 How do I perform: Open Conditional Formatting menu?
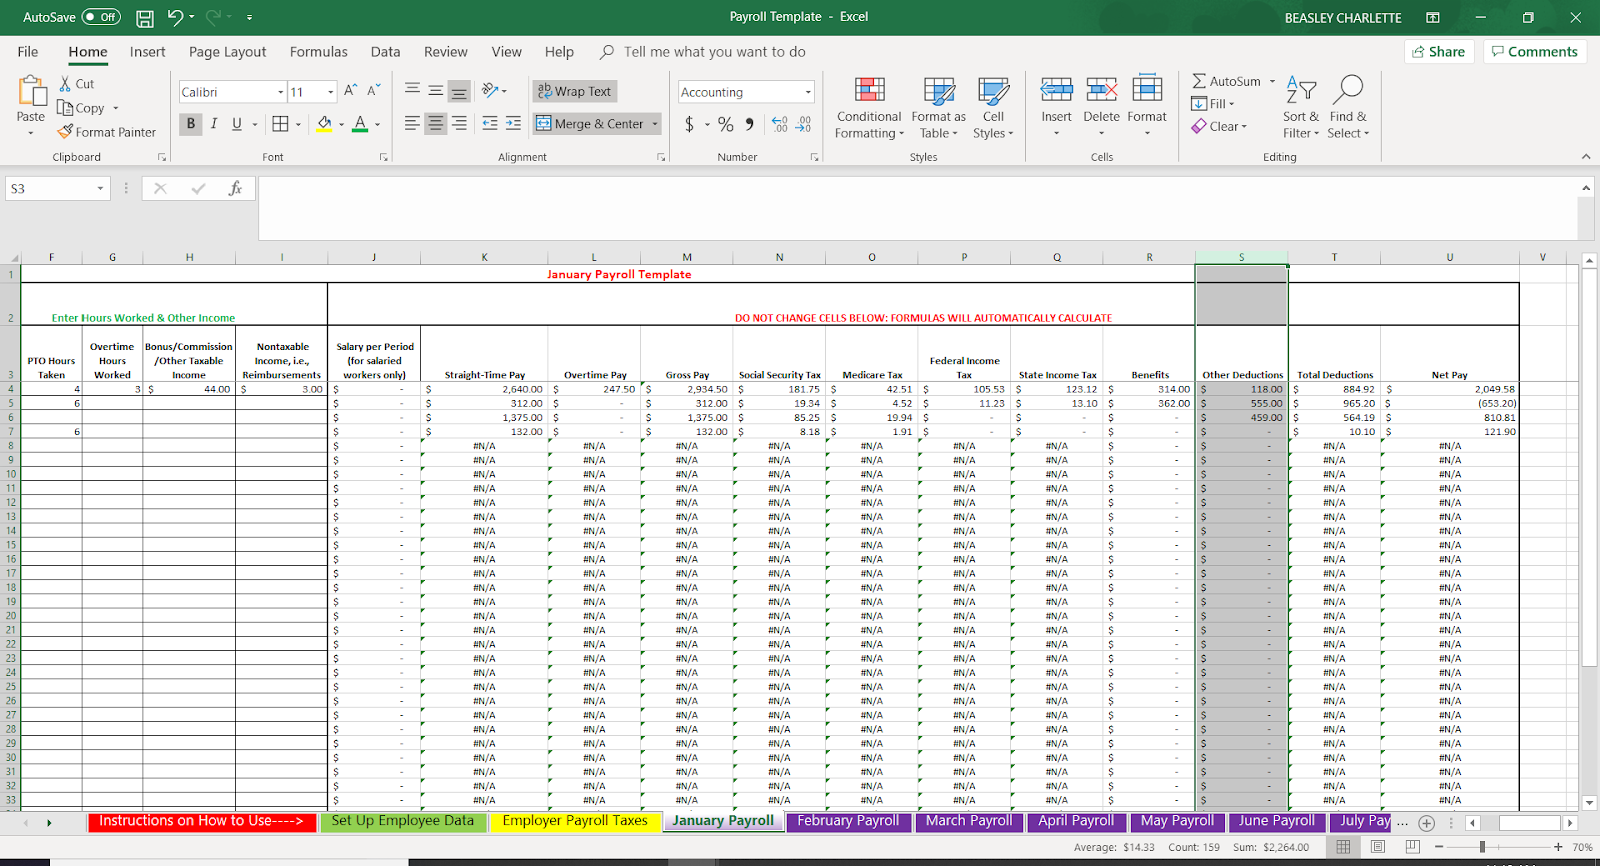[869, 107]
